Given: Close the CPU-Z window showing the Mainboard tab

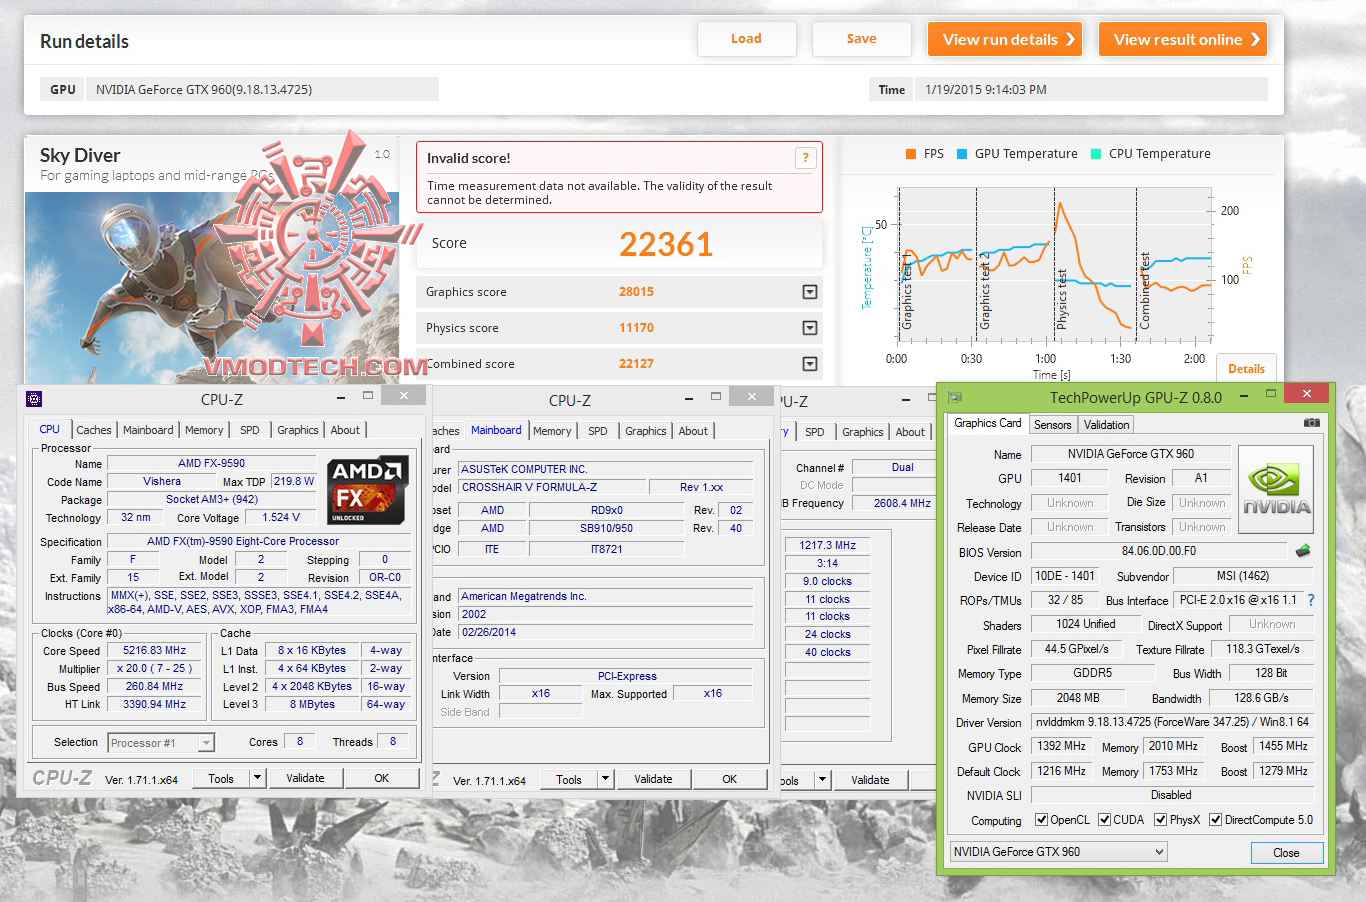Looking at the screenshot, I should 751,397.
